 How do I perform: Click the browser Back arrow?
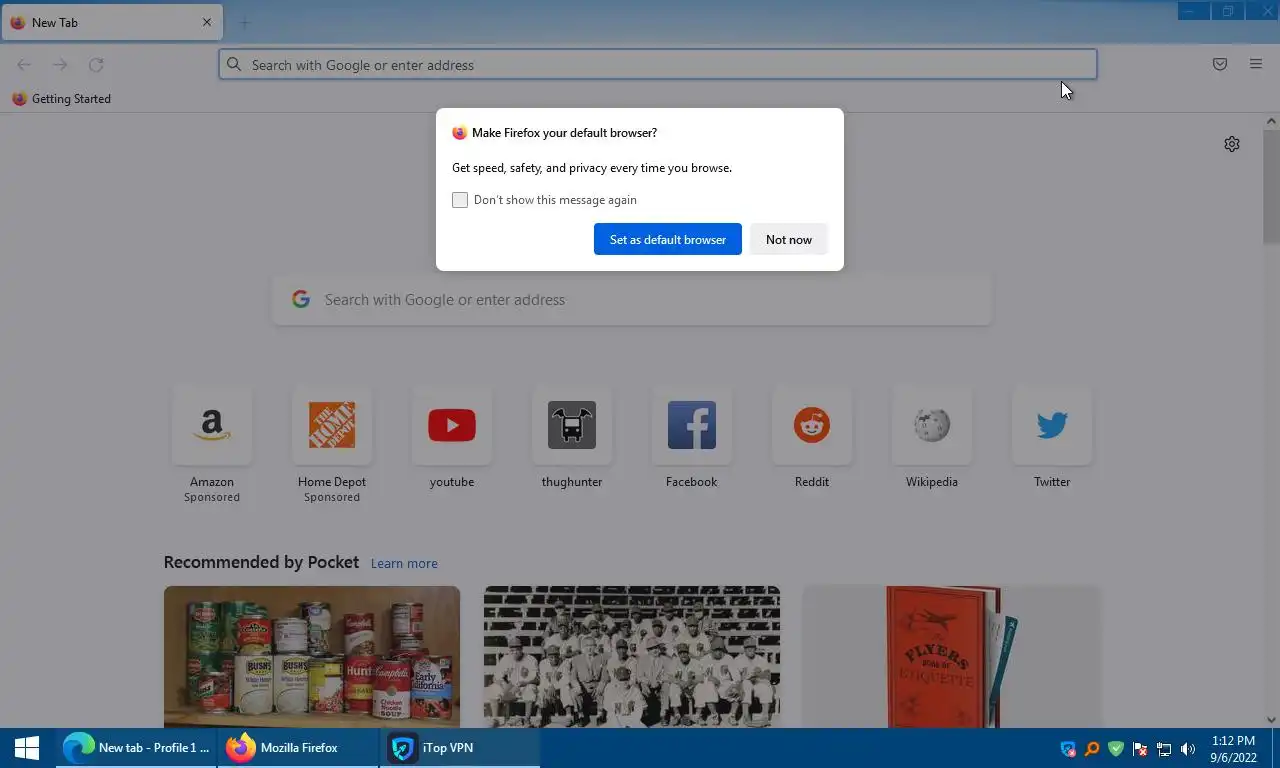pos(24,64)
